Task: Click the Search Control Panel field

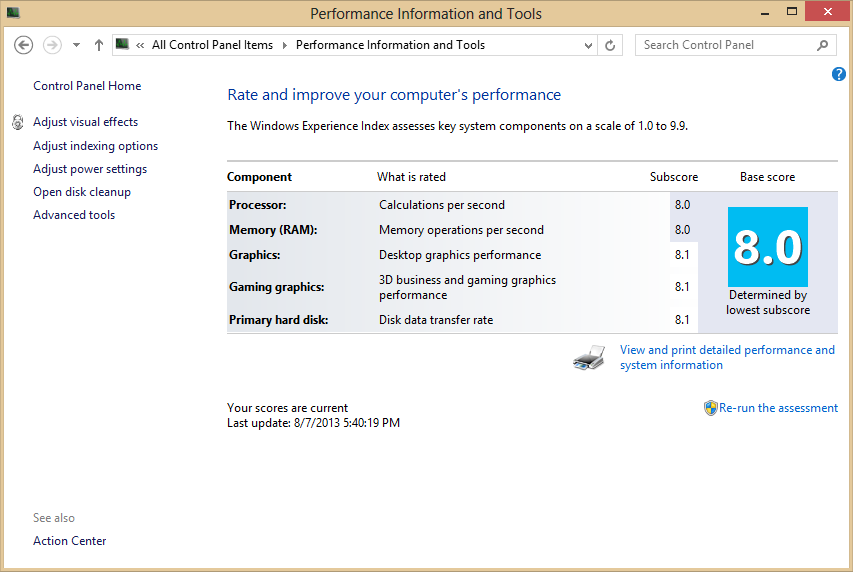Action: pos(725,45)
